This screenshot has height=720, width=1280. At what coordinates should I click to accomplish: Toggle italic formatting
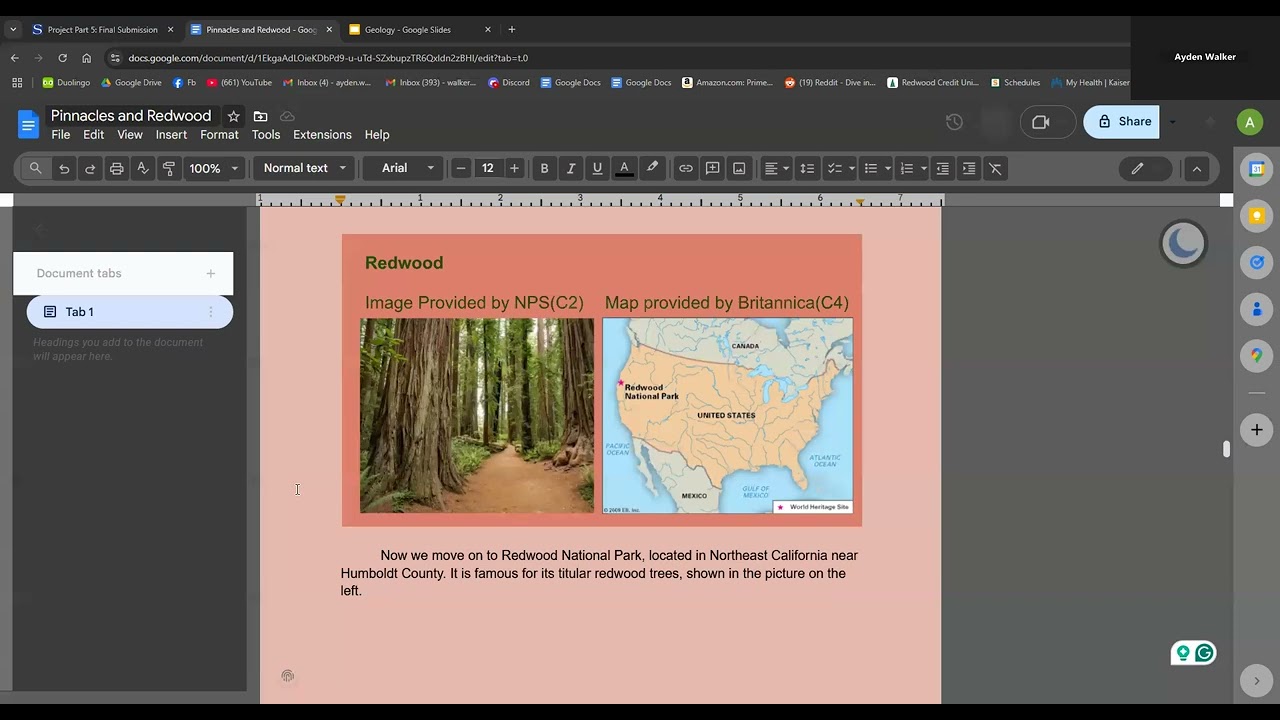click(571, 168)
